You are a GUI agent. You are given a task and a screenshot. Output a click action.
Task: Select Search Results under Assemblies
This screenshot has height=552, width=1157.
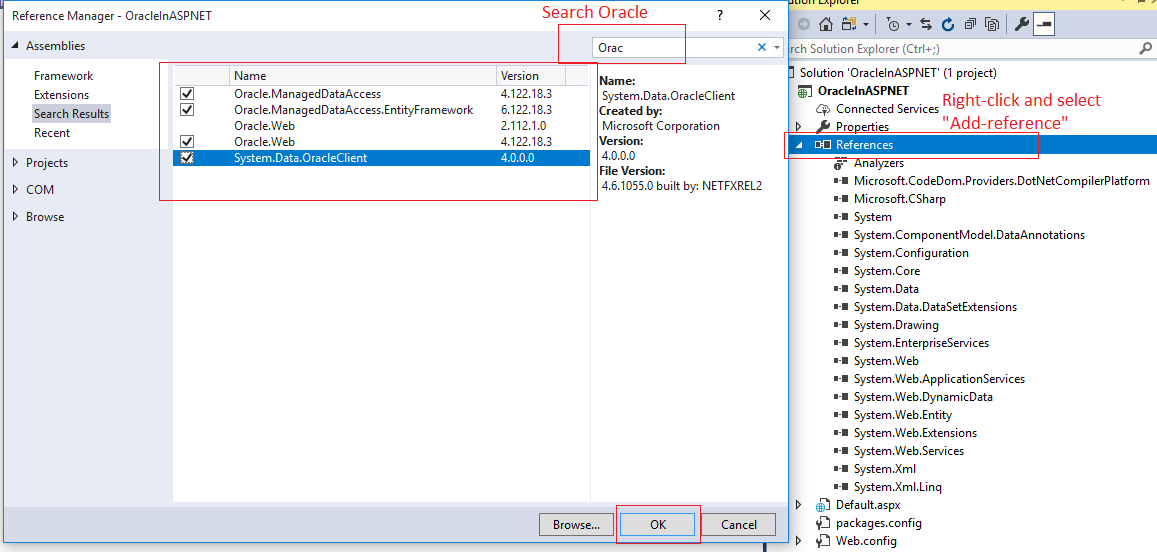72,114
